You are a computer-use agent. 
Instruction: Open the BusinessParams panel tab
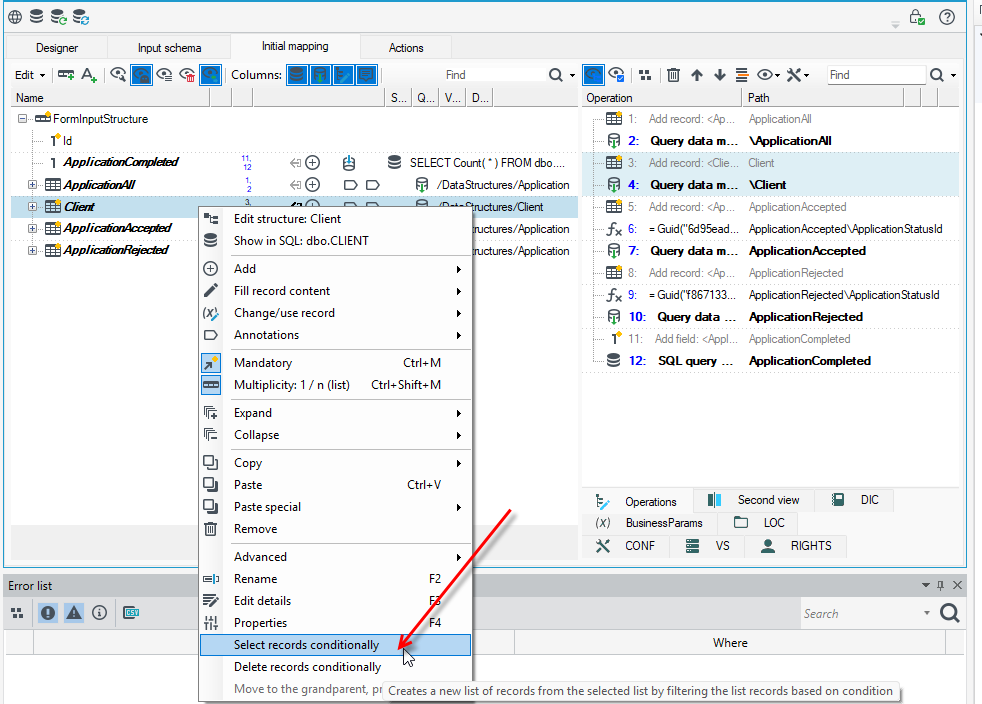(x=649, y=523)
